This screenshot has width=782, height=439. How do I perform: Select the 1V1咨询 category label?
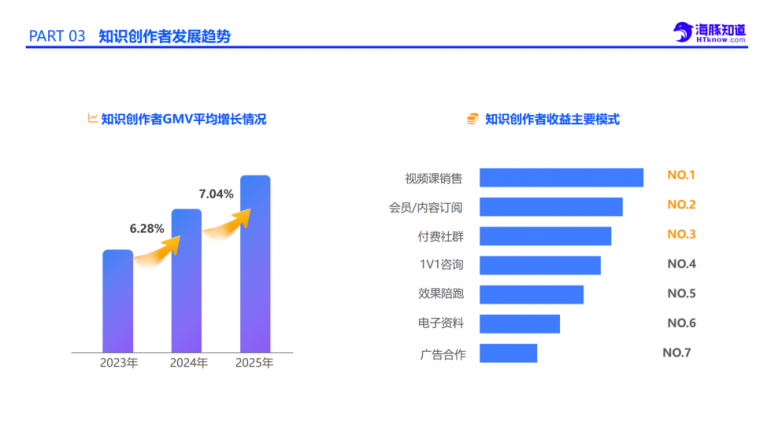(x=440, y=265)
